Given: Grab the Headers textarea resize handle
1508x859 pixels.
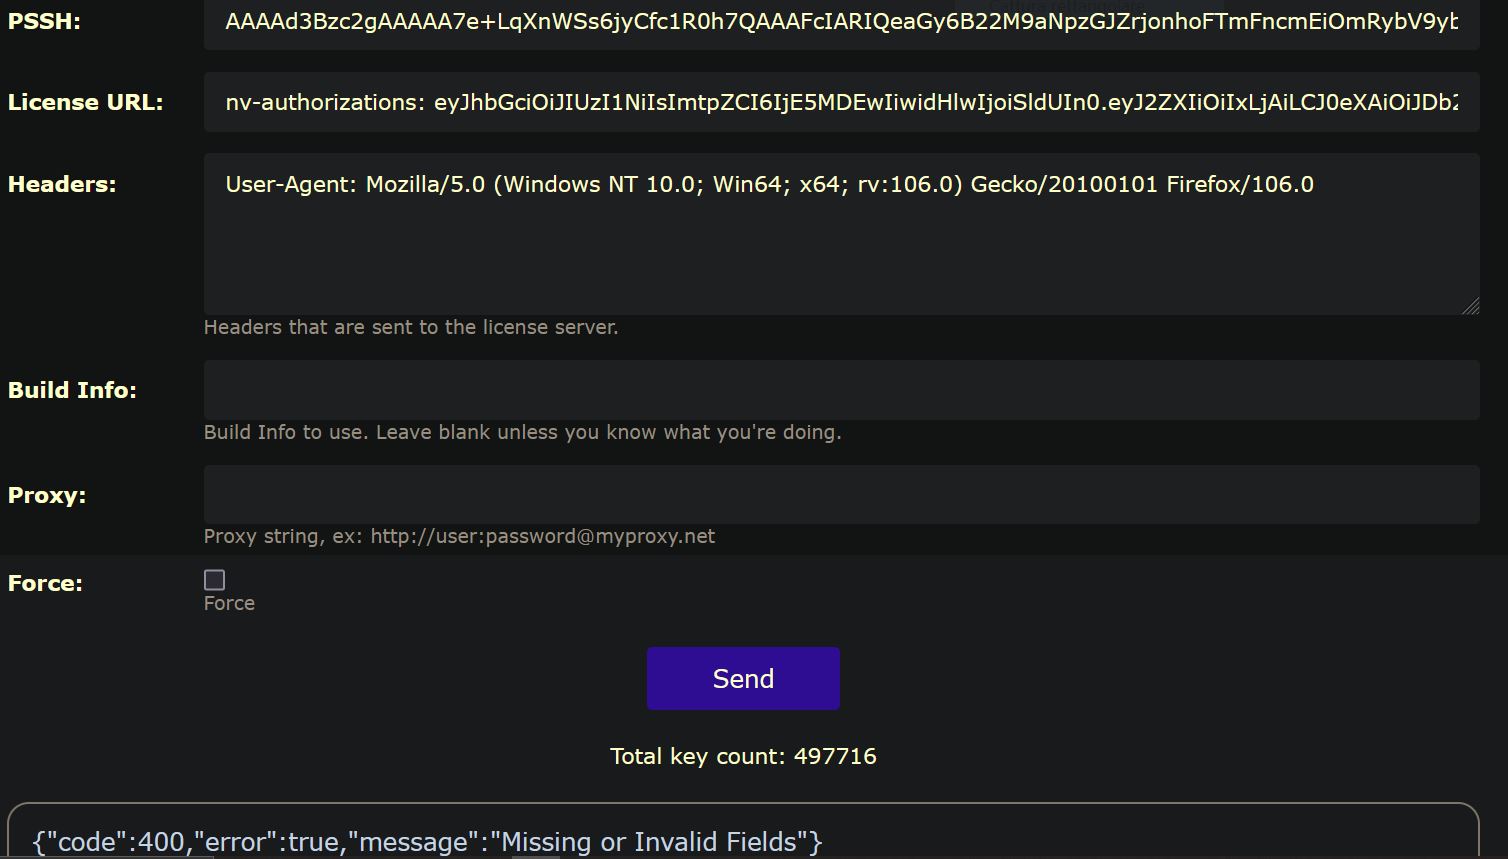Looking at the screenshot, I should click(1470, 306).
